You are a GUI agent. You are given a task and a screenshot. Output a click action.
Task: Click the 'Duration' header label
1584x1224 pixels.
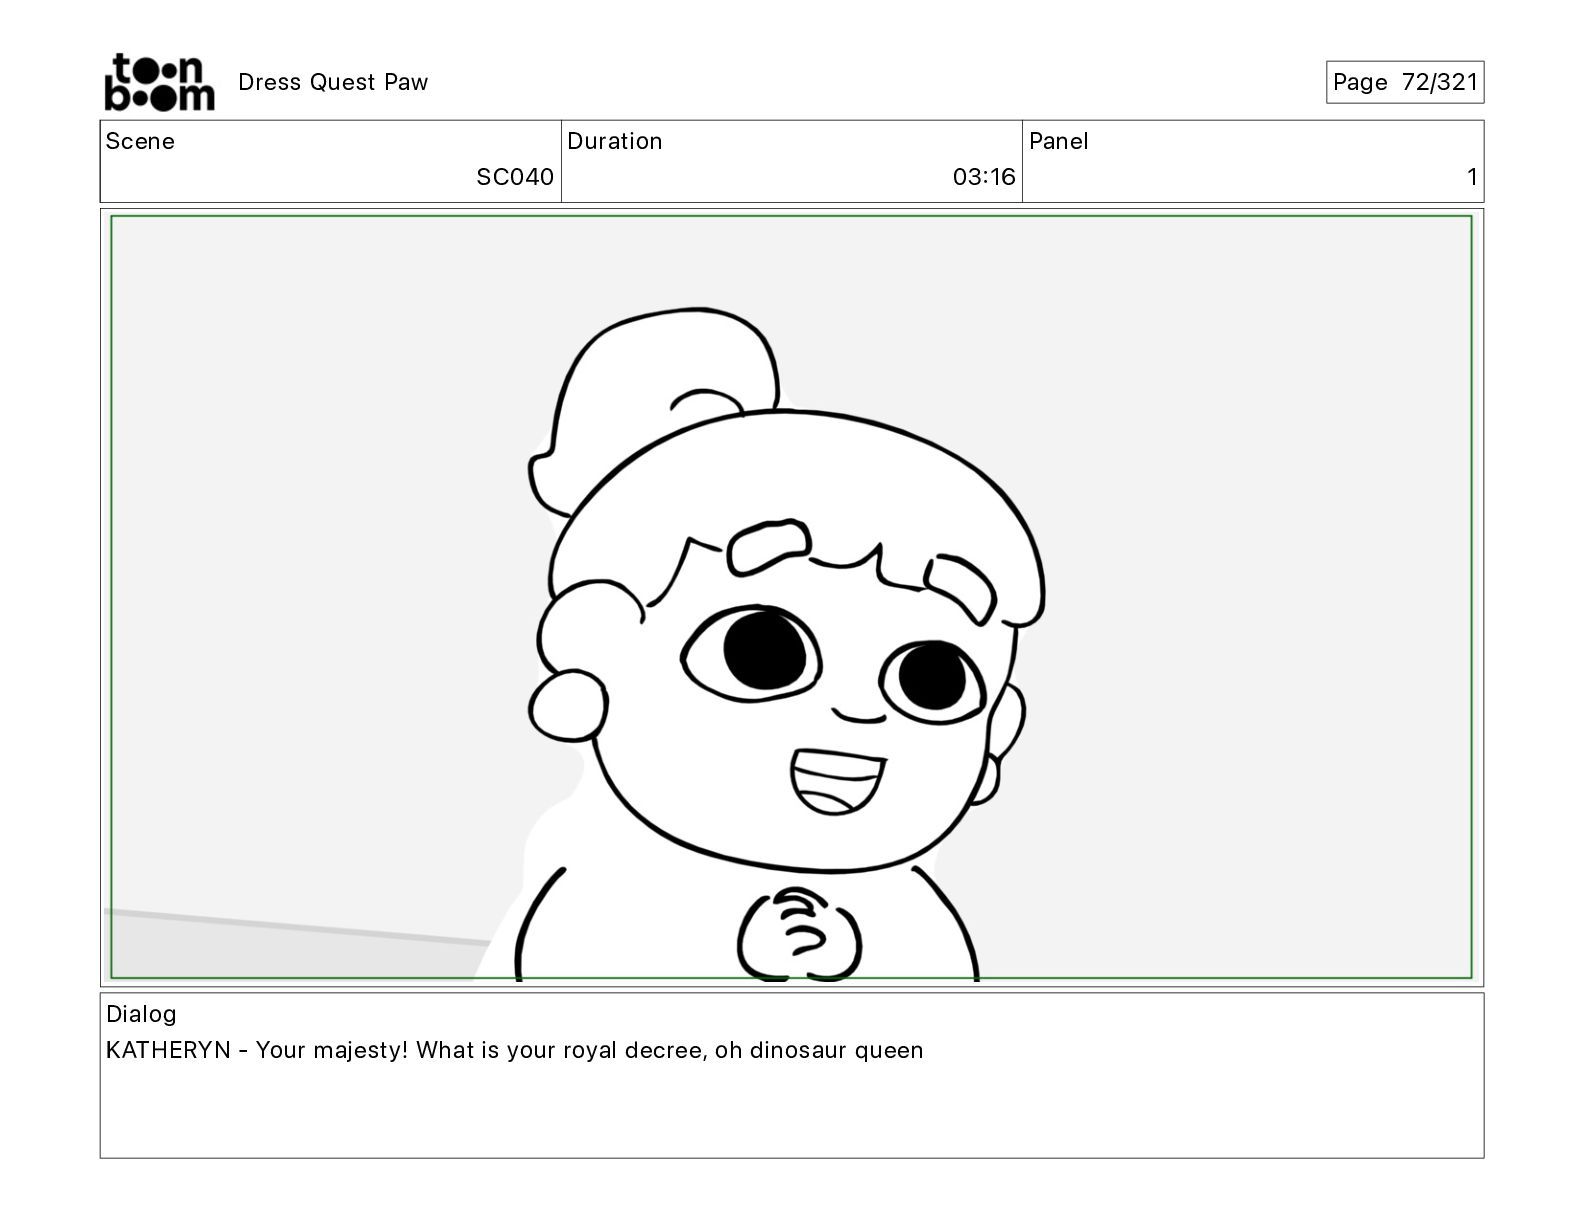point(615,141)
